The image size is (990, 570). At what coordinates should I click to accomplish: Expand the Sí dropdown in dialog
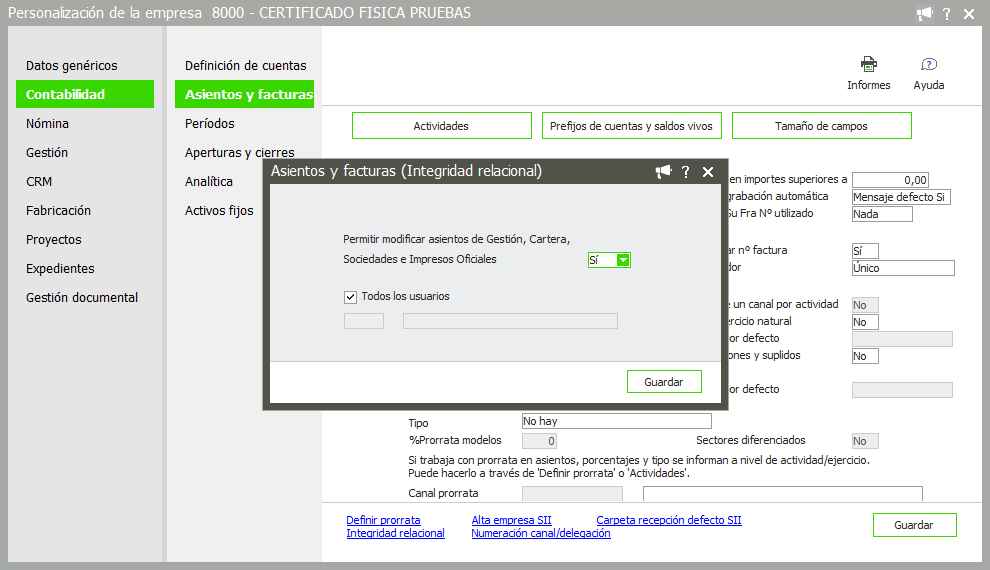tap(623, 260)
